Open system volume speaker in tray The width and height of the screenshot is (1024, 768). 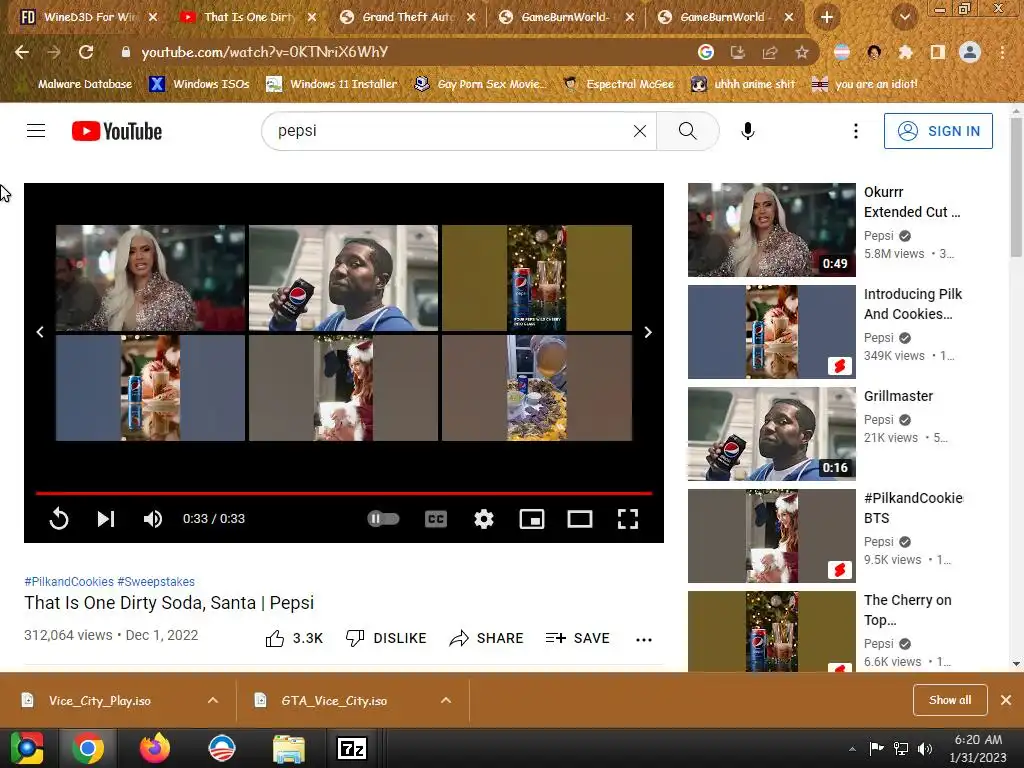(925, 748)
